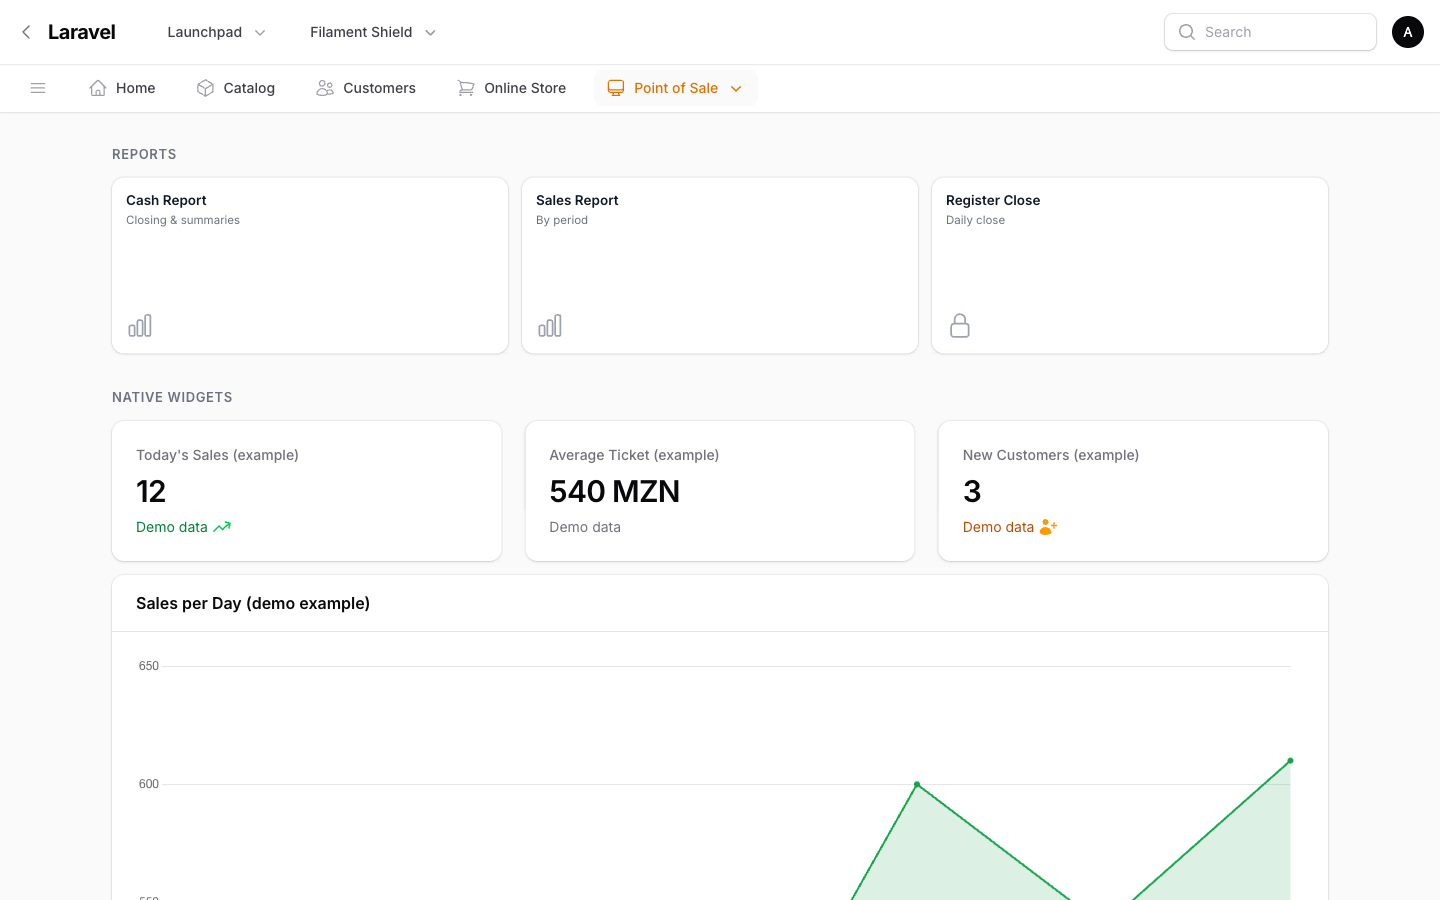This screenshot has width=1440, height=900.
Task: Focus the Search input field
Action: click(x=1270, y=32)
